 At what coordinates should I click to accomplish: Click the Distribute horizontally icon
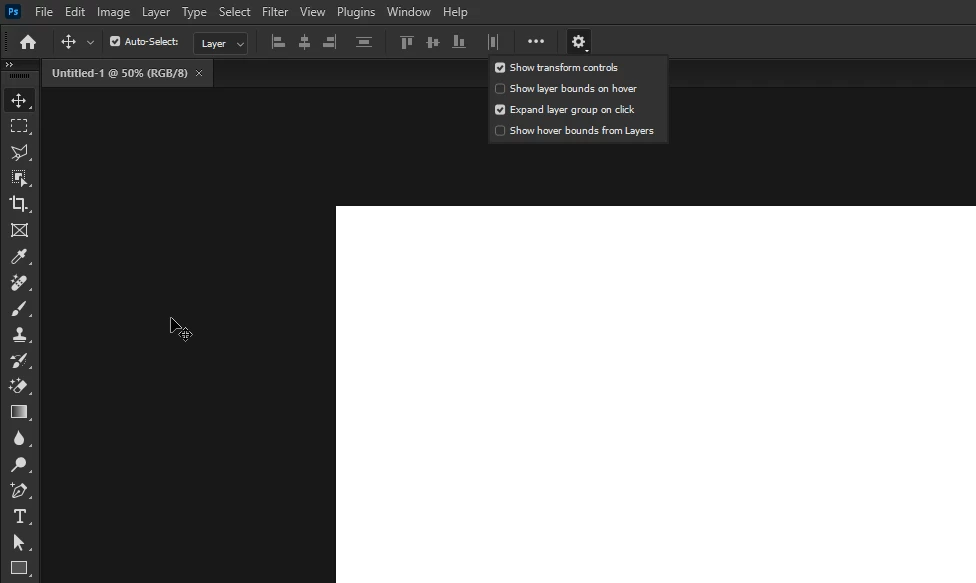pos(493,42)
